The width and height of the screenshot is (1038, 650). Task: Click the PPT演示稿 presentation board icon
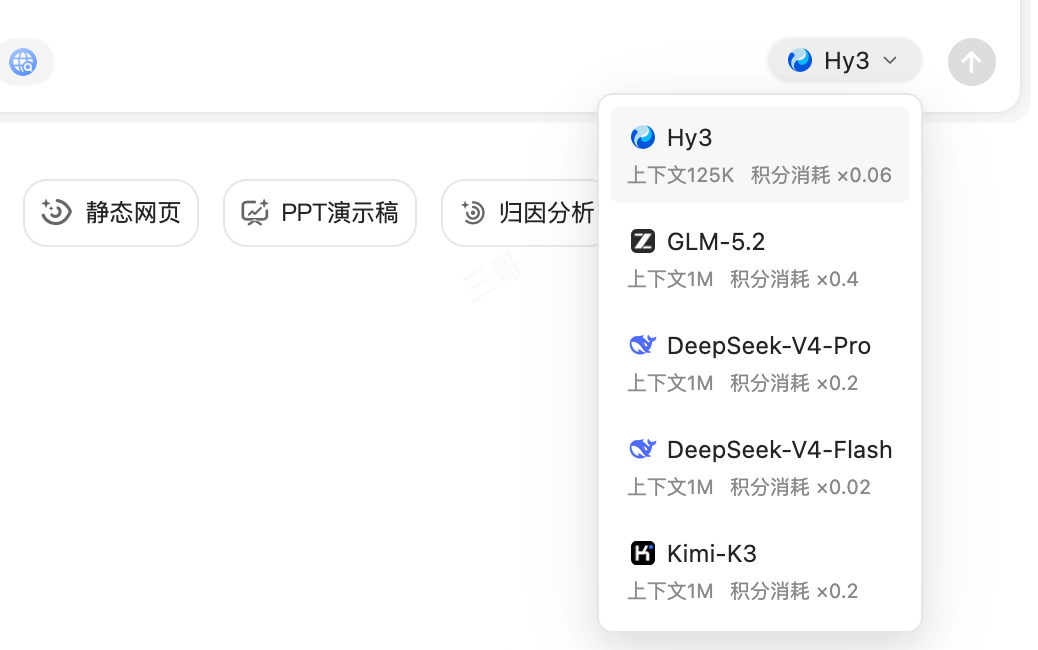(255, 212)
